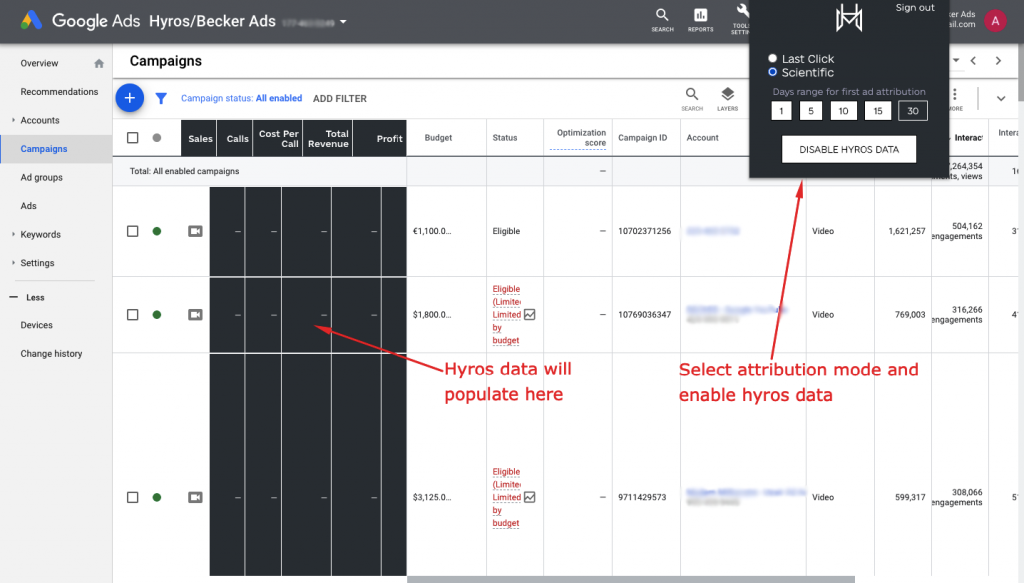
Task: Expand the toolbar chevron down
Action: click(x=1000, y=99)
